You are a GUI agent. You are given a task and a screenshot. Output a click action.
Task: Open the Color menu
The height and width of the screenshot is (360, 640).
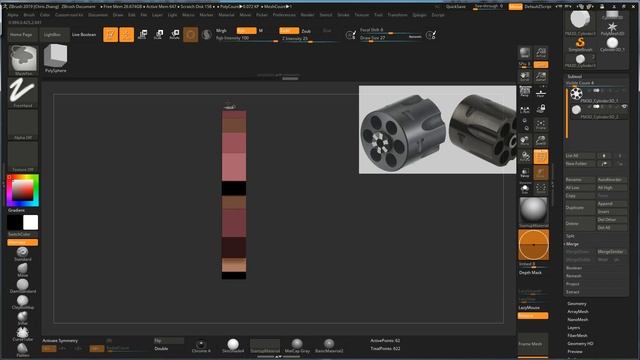(45, 15)
